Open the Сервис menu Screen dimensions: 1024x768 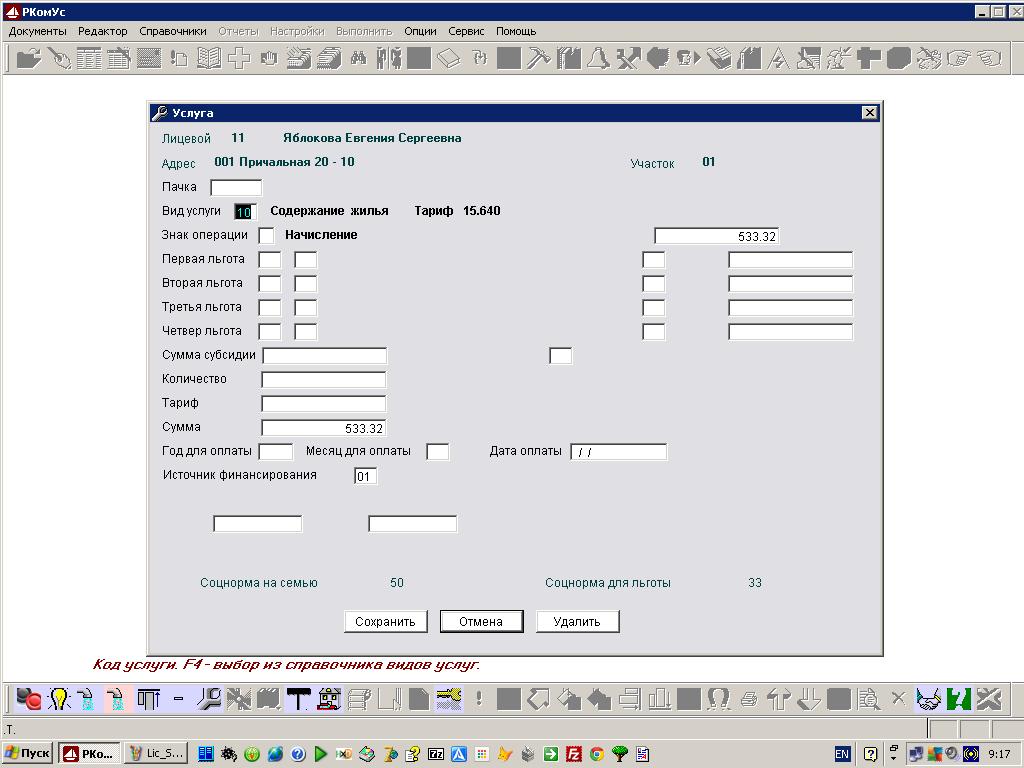[x=466, y=31]
